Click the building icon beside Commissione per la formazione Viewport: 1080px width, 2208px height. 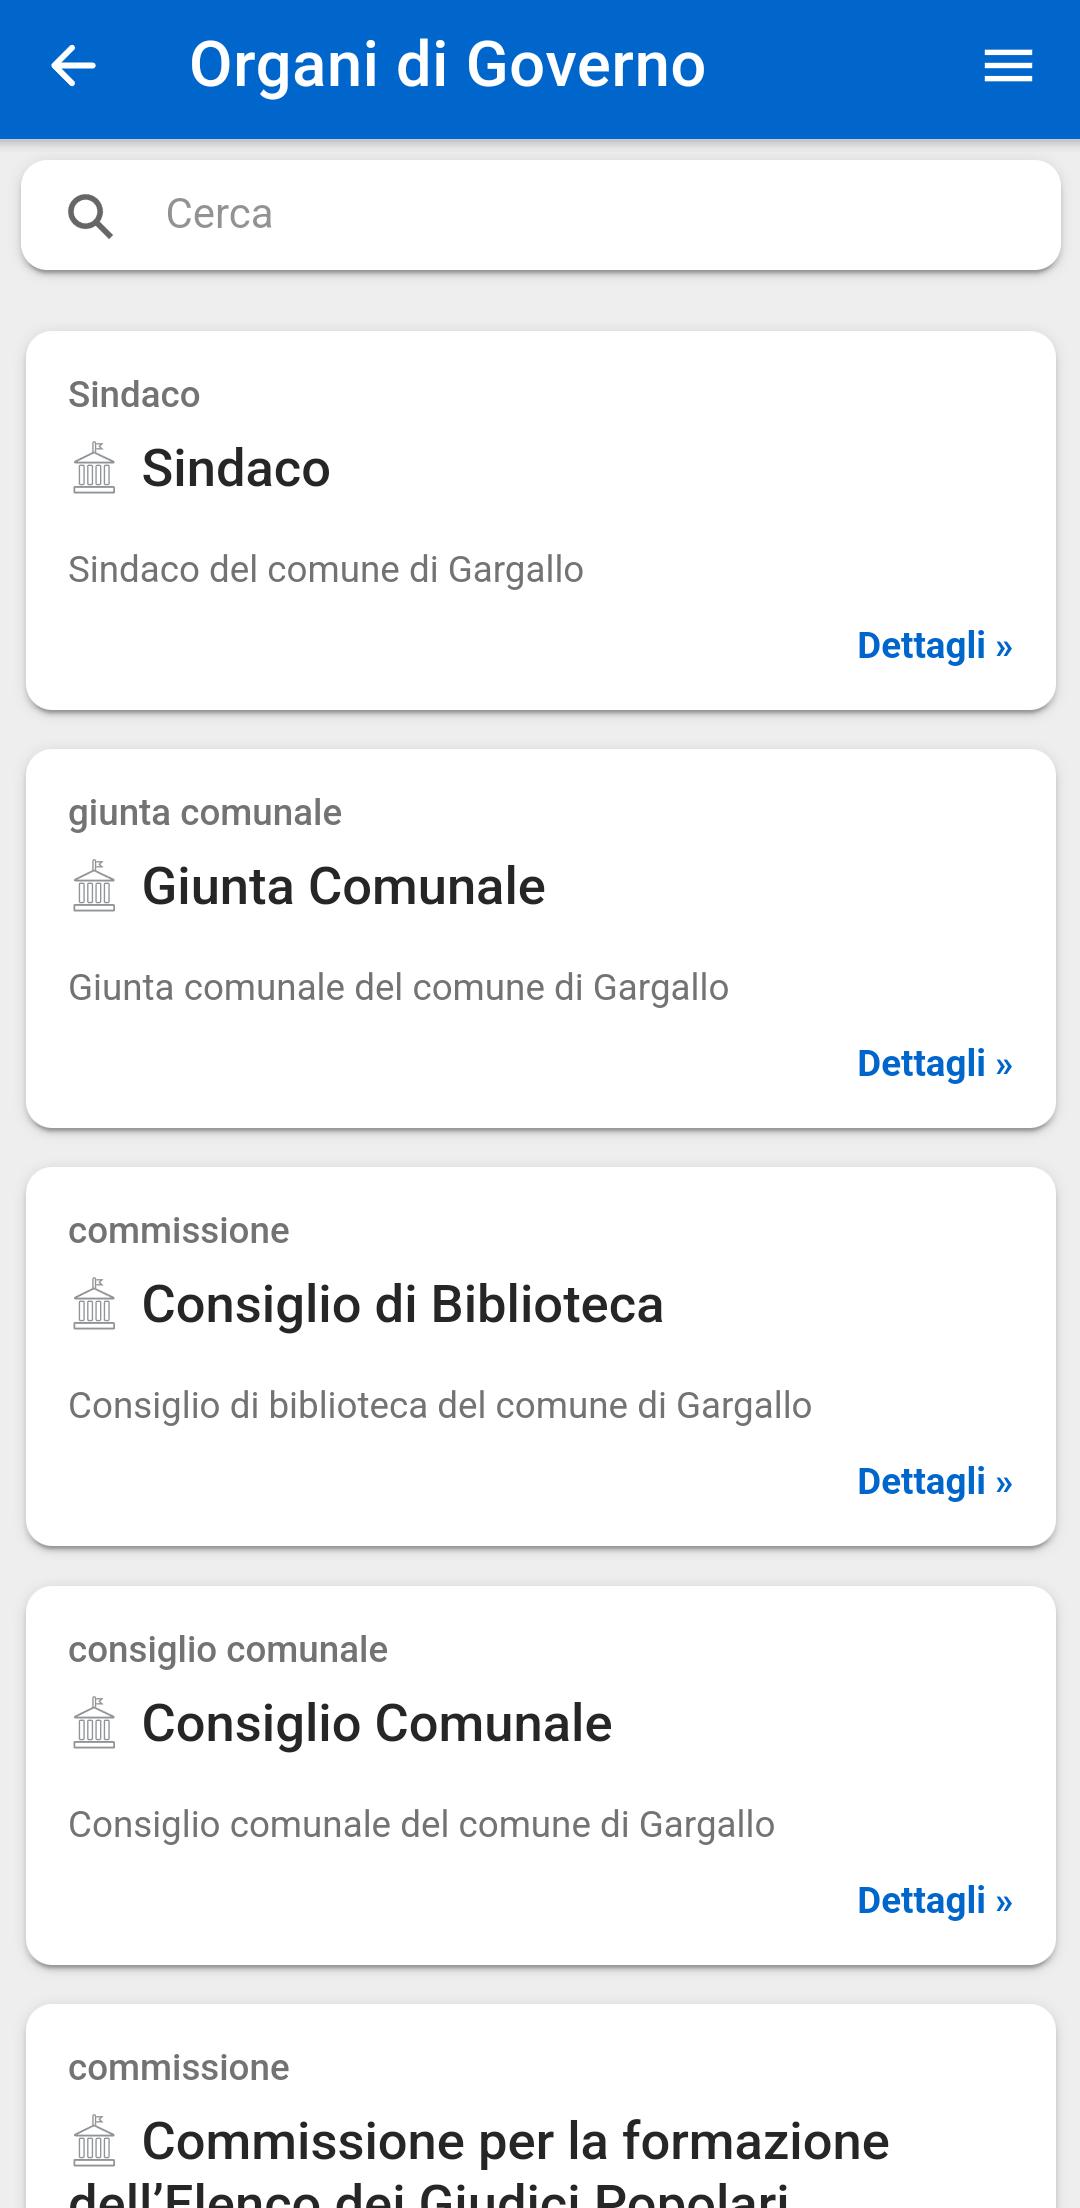[95, 2141]
